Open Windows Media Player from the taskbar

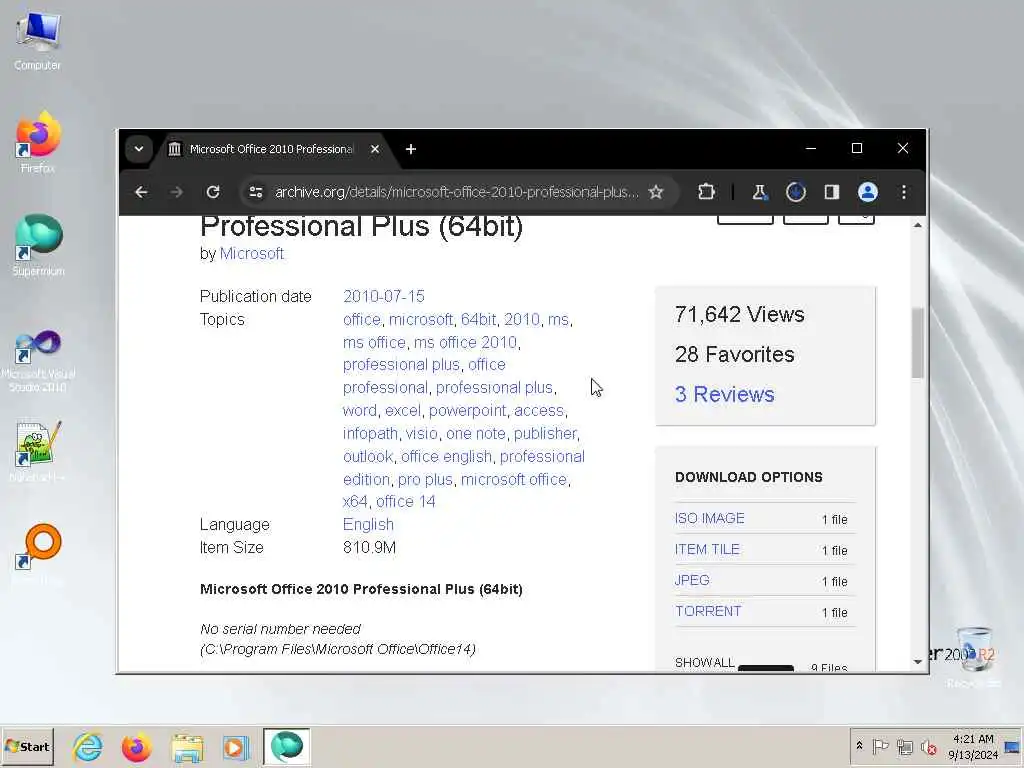coord(236,747)
